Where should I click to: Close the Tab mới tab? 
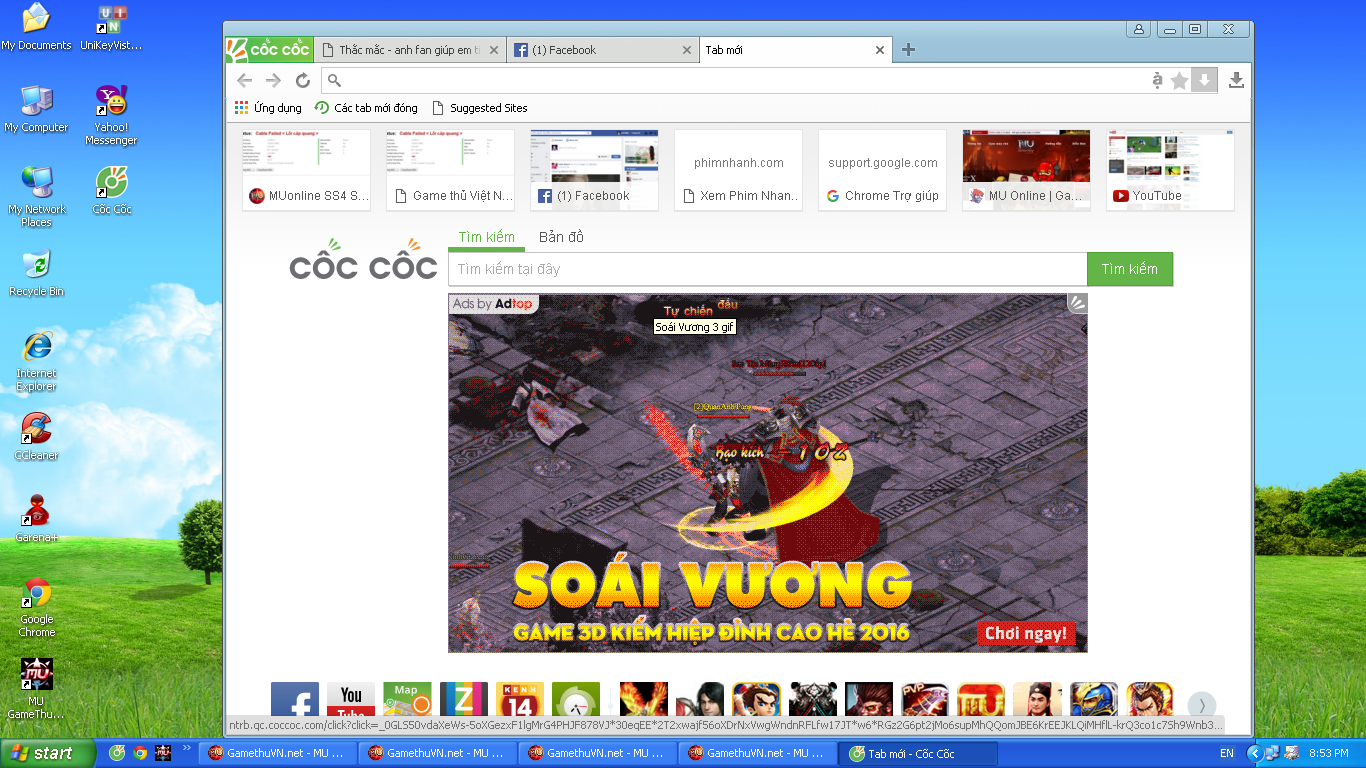pyautogui.click(x=880, y=50)
